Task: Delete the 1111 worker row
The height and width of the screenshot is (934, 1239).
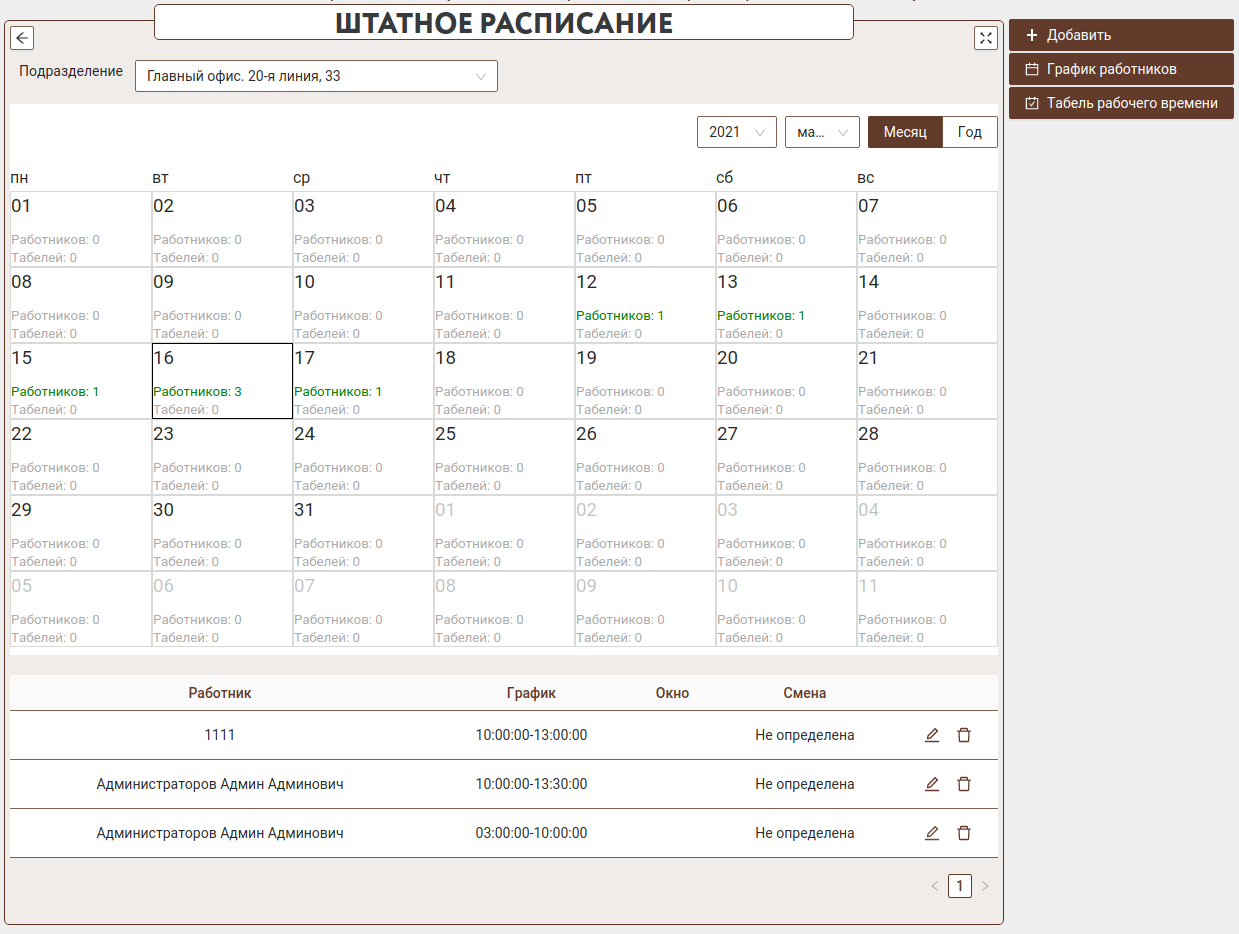Action: 964,735
